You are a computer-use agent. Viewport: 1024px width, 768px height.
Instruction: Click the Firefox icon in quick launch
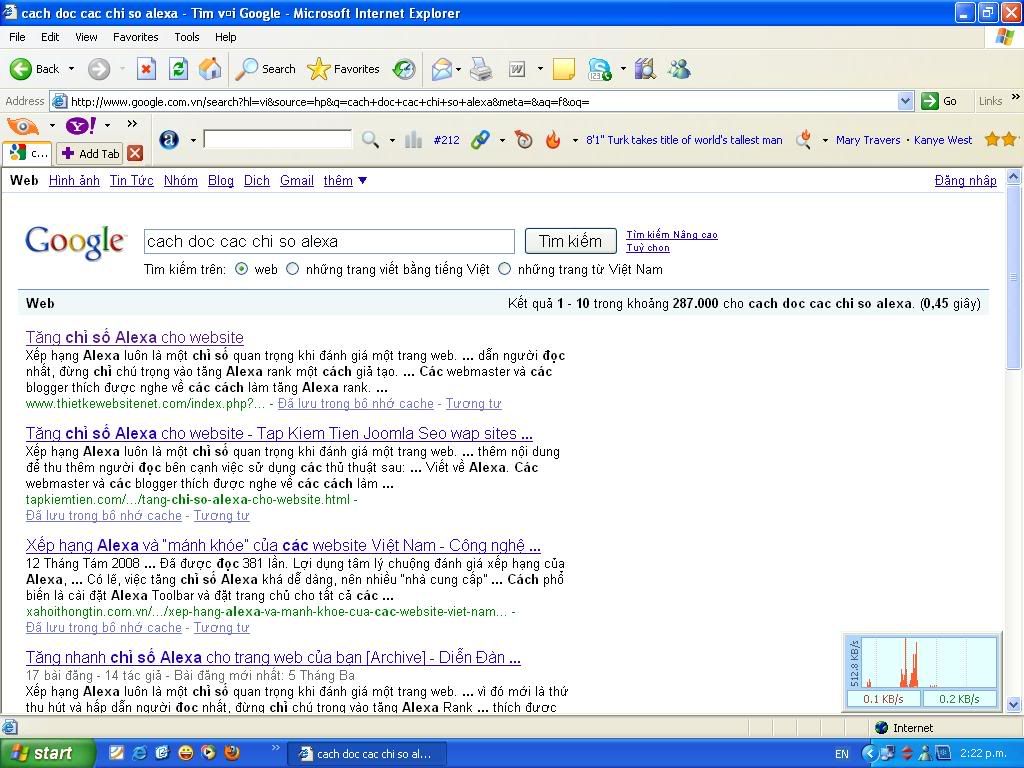pyautogui.click(x=232, y=752)
